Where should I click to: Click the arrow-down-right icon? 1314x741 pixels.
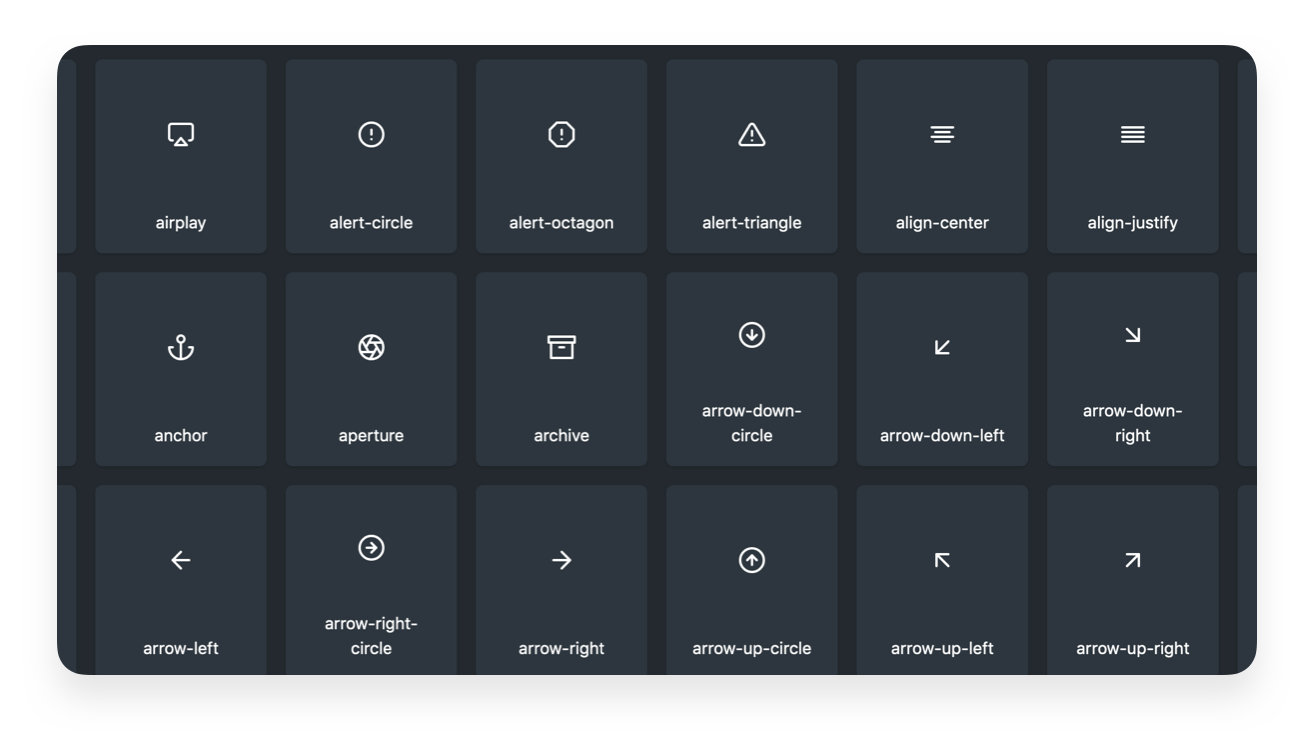coord(1132,337)
